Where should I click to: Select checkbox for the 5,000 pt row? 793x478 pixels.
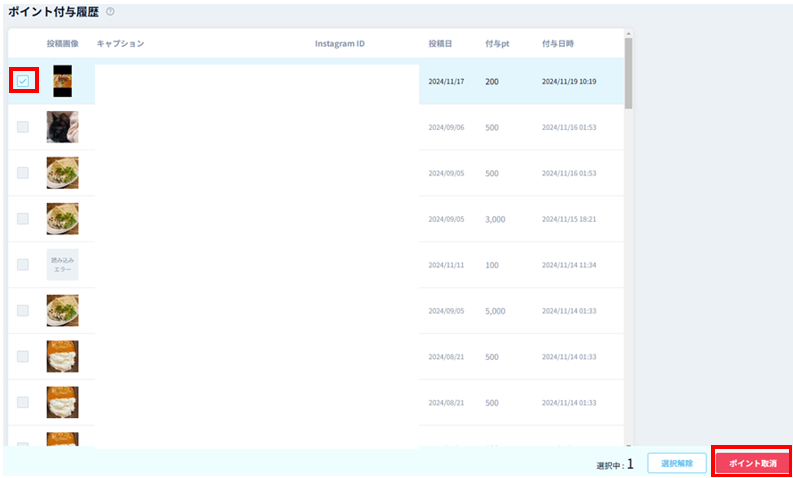click(23, 310)
